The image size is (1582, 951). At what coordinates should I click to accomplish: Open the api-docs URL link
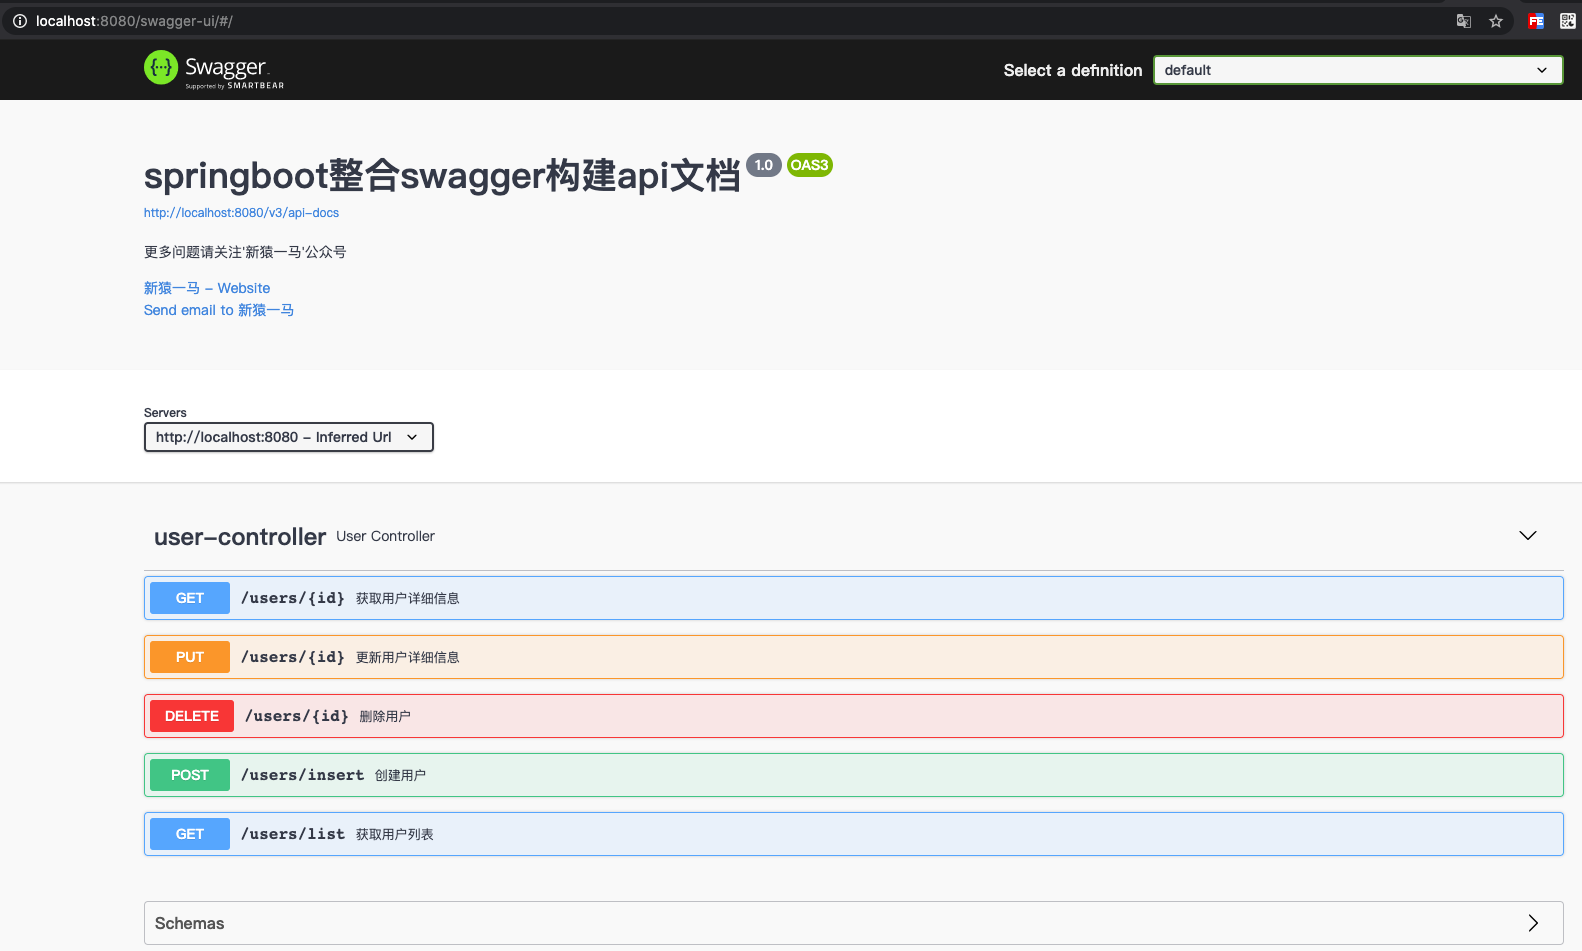tap(241, 213)
